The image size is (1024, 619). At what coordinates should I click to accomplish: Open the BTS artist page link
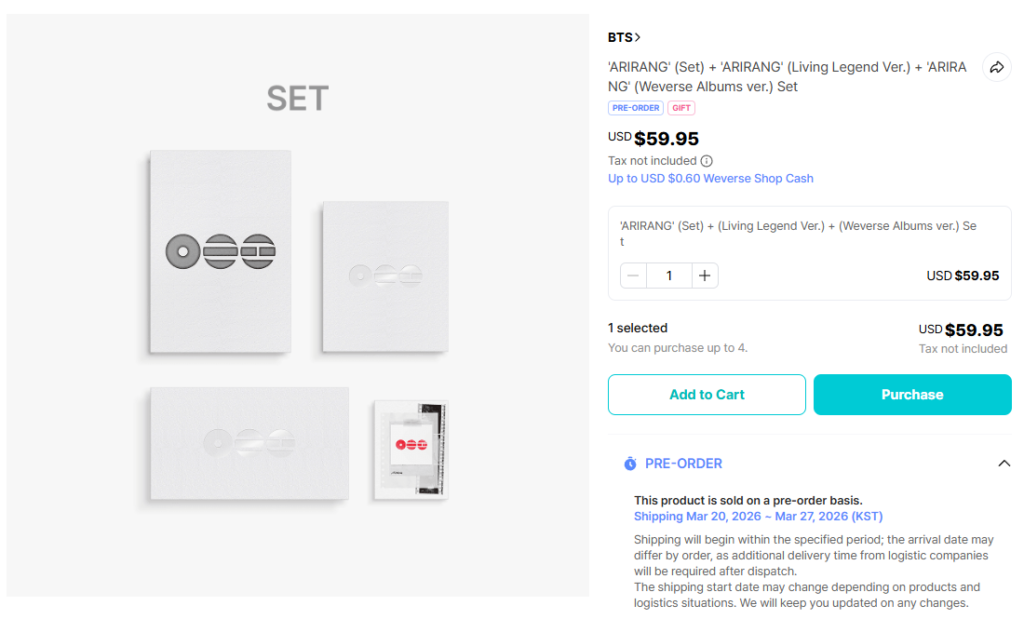624,37
